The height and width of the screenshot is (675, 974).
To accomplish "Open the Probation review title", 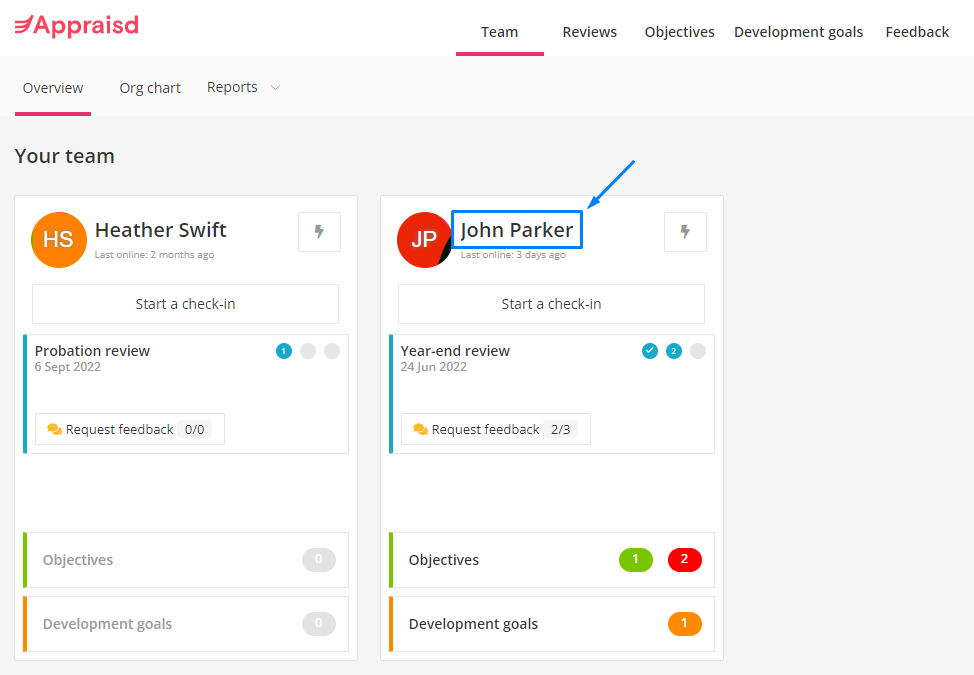I will 93,351.
